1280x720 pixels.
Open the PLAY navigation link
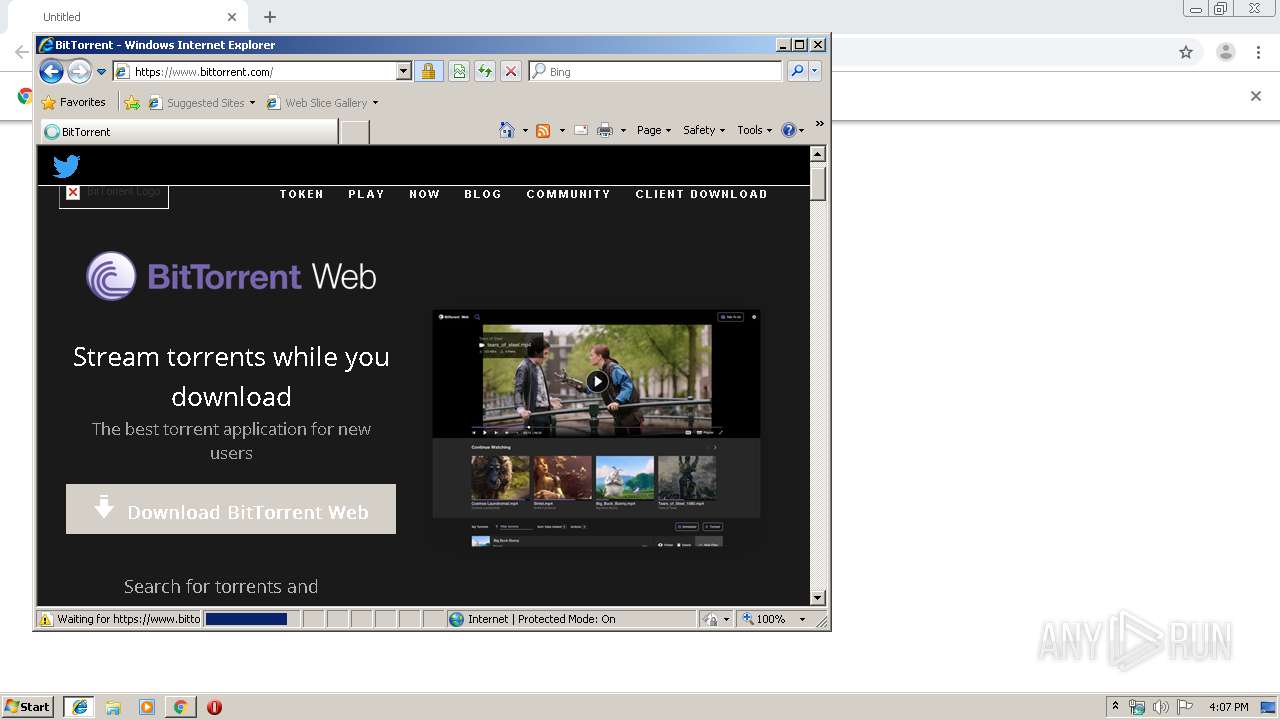366,194
